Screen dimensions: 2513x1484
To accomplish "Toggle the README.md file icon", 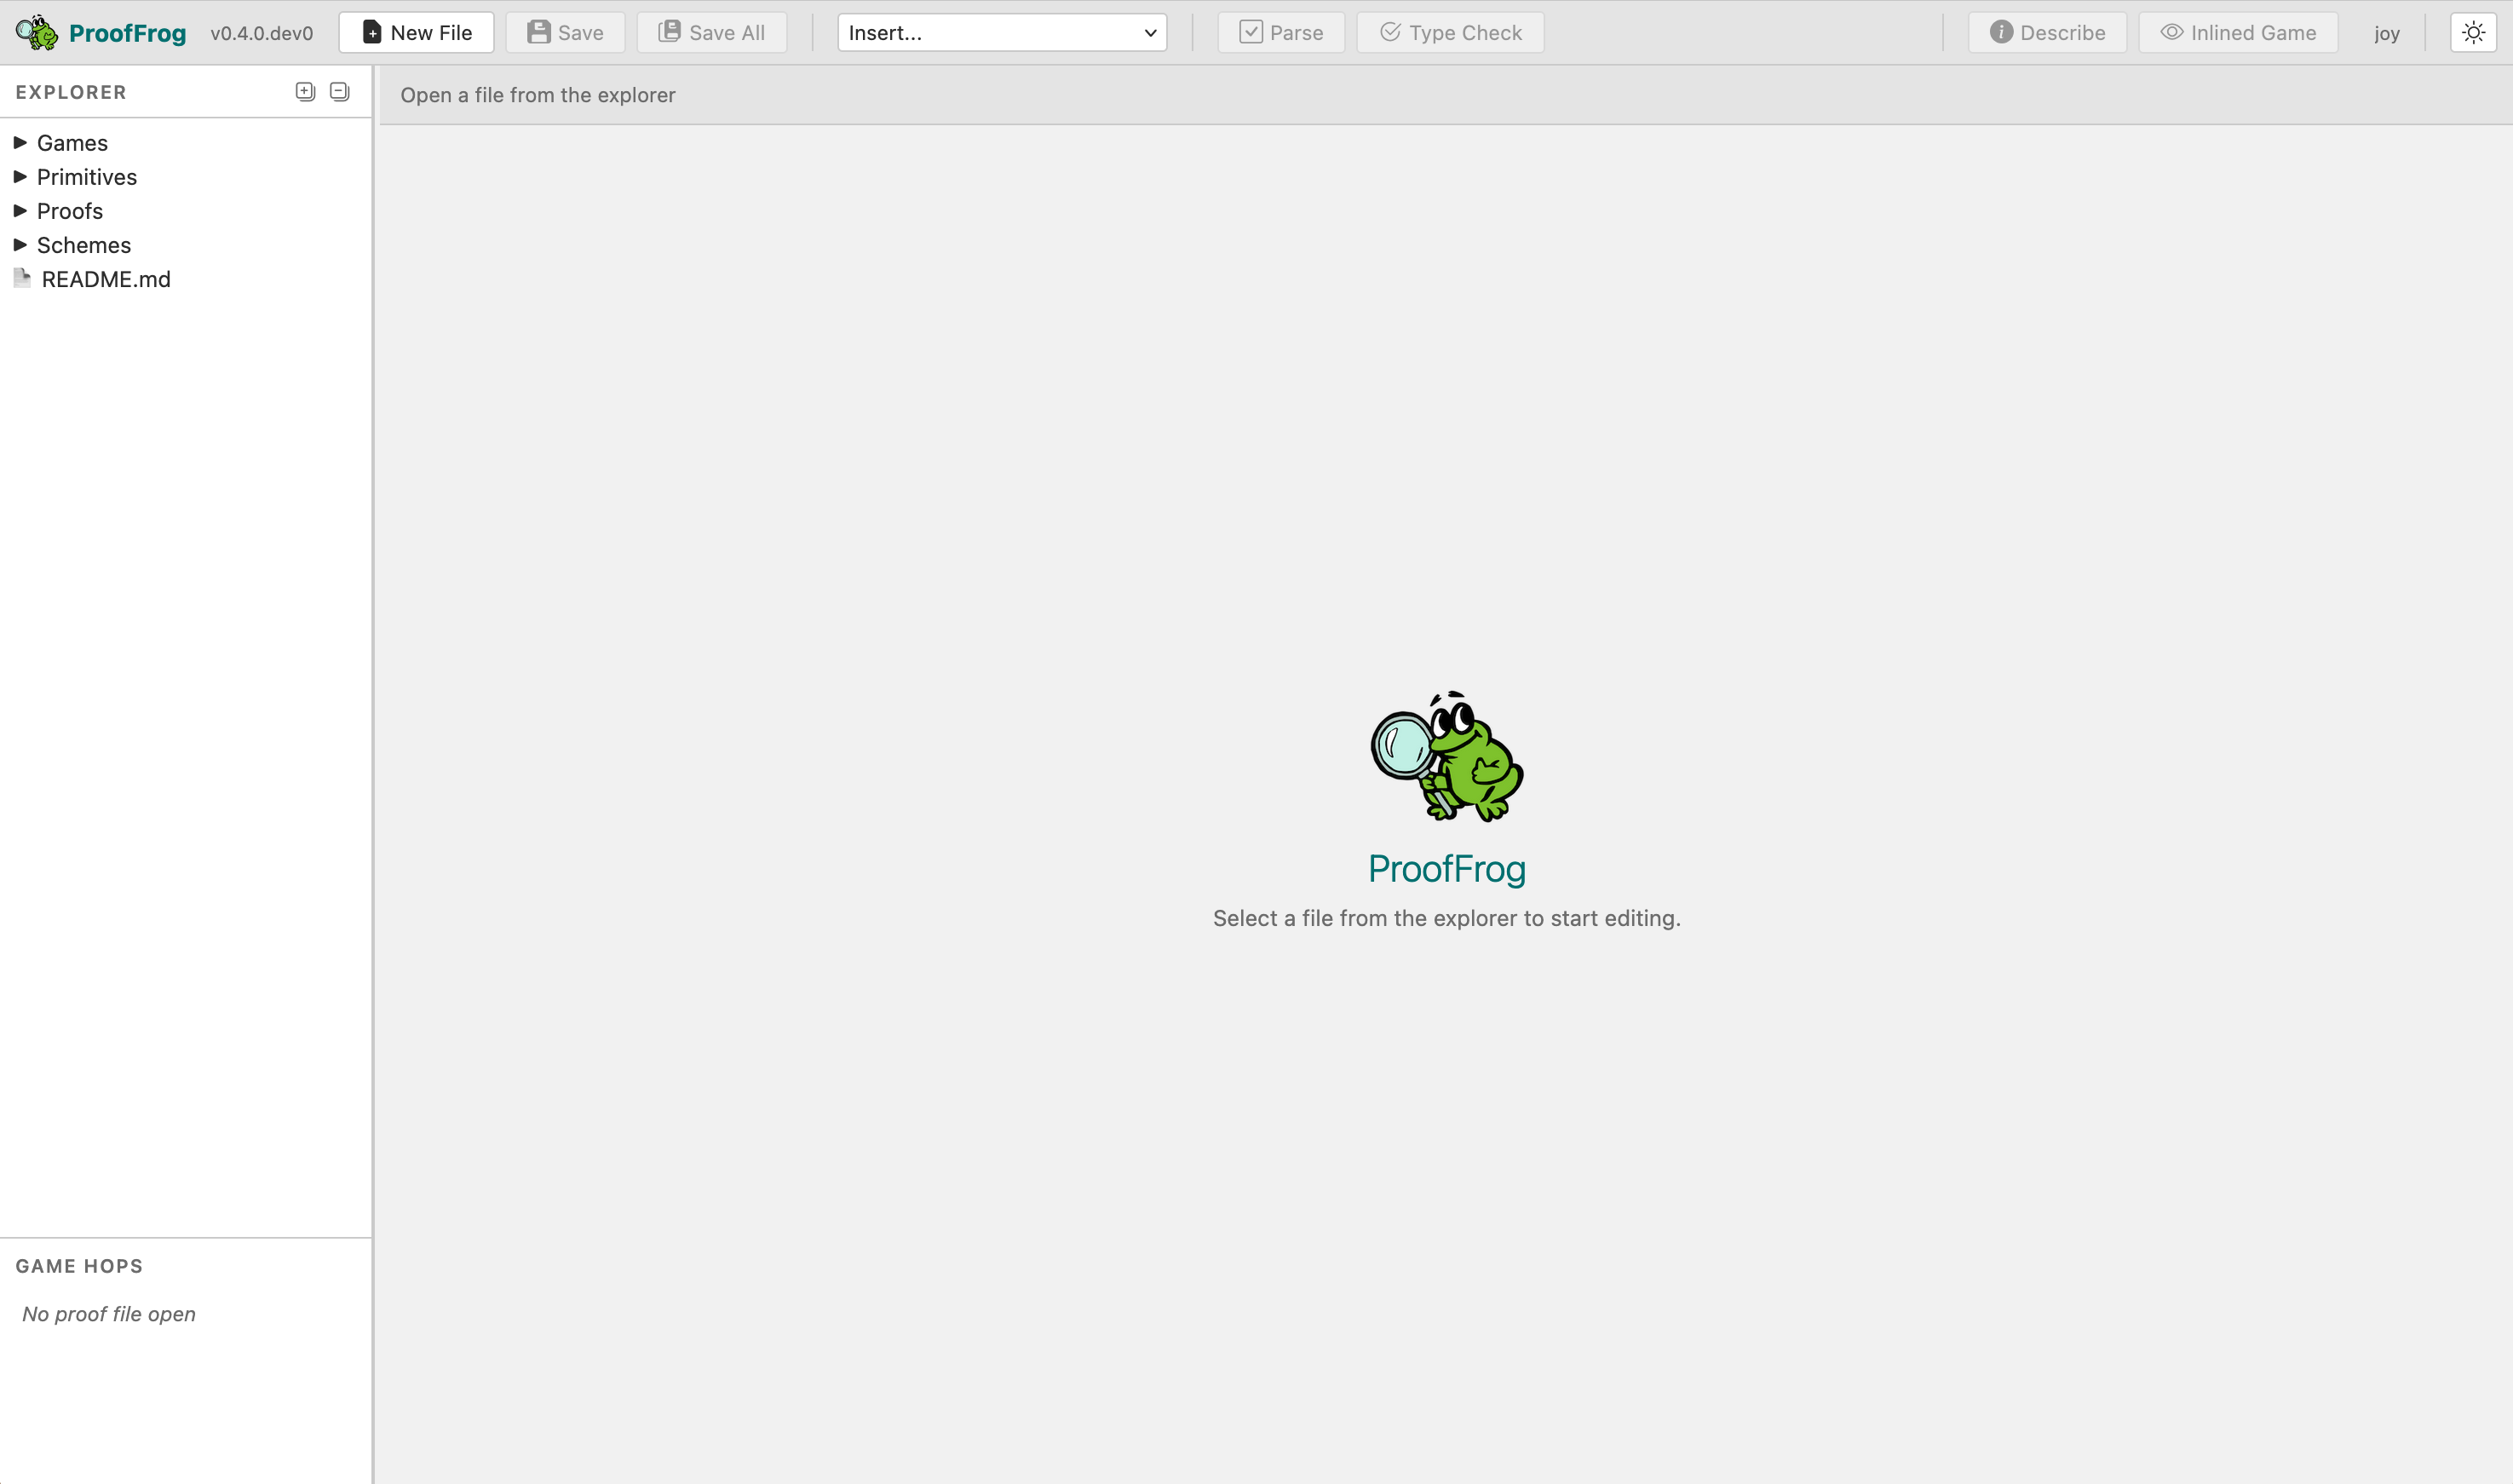I will pyautogui.click(x=21, y=278).
